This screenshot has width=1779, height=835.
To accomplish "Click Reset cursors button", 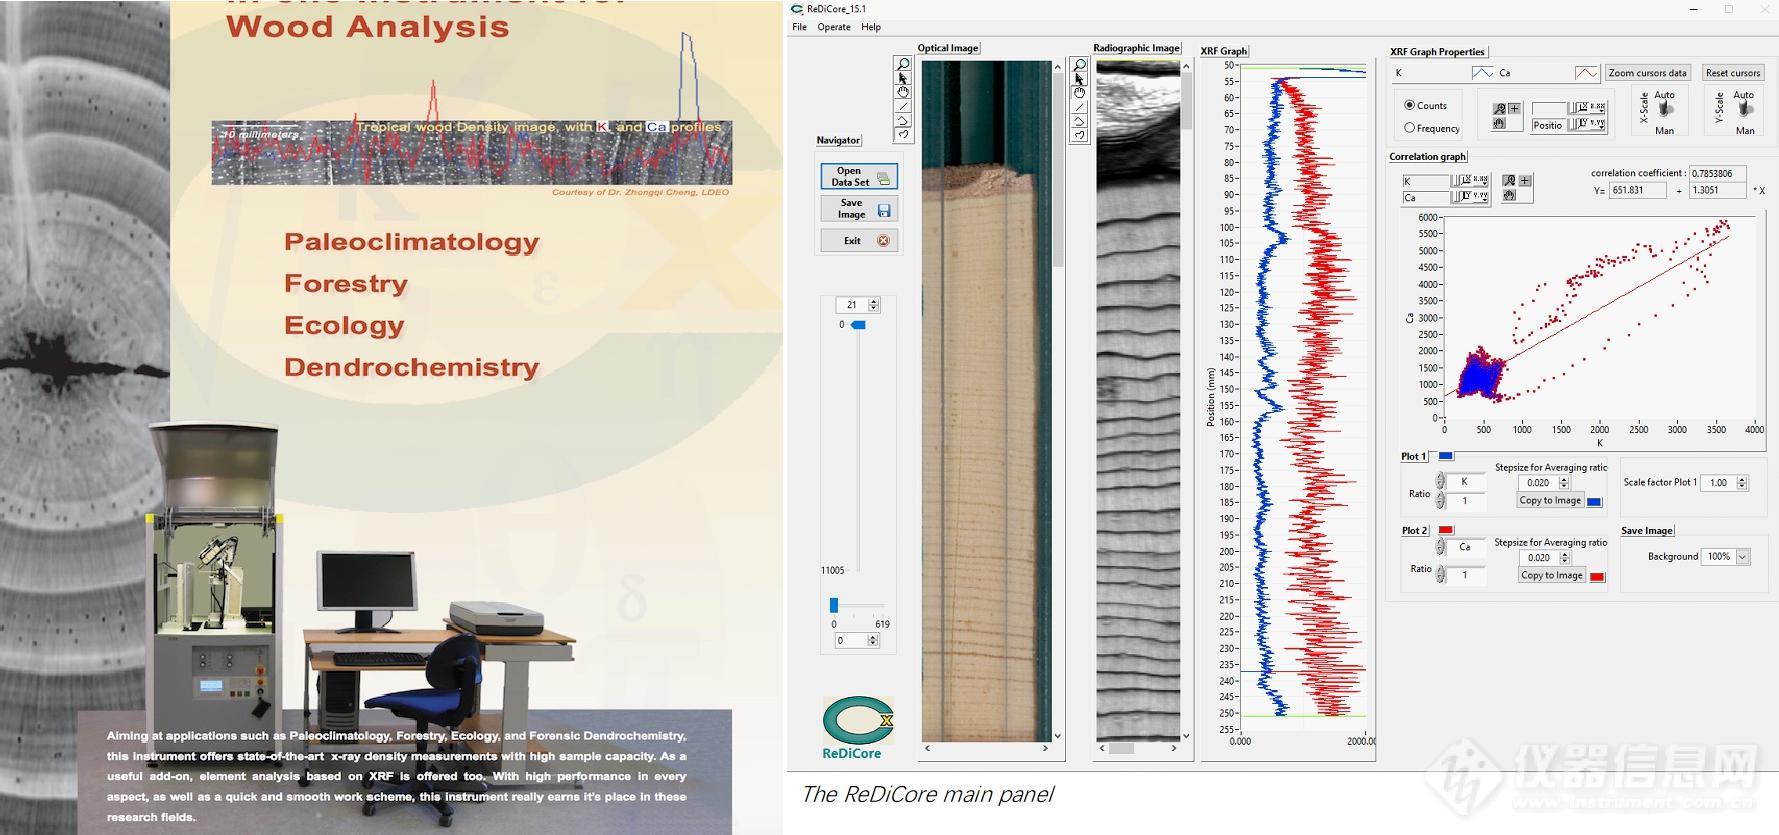I will click(x=1732, y=73).
